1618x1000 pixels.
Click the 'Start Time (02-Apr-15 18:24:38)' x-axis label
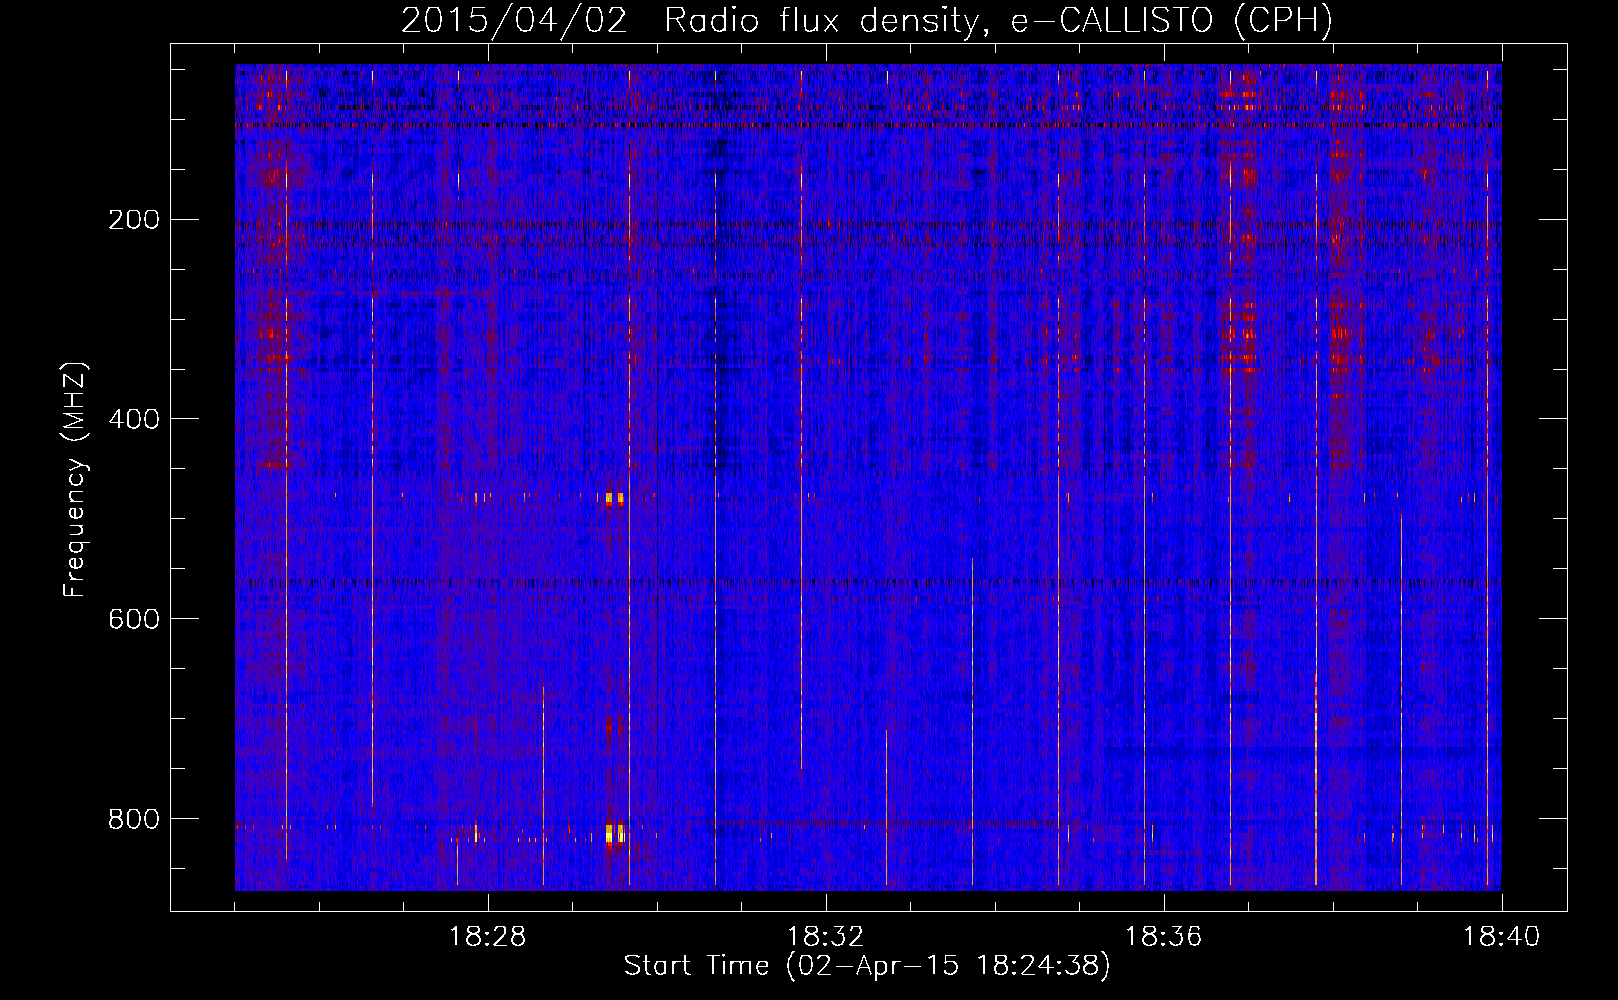[x=867, y=966]
